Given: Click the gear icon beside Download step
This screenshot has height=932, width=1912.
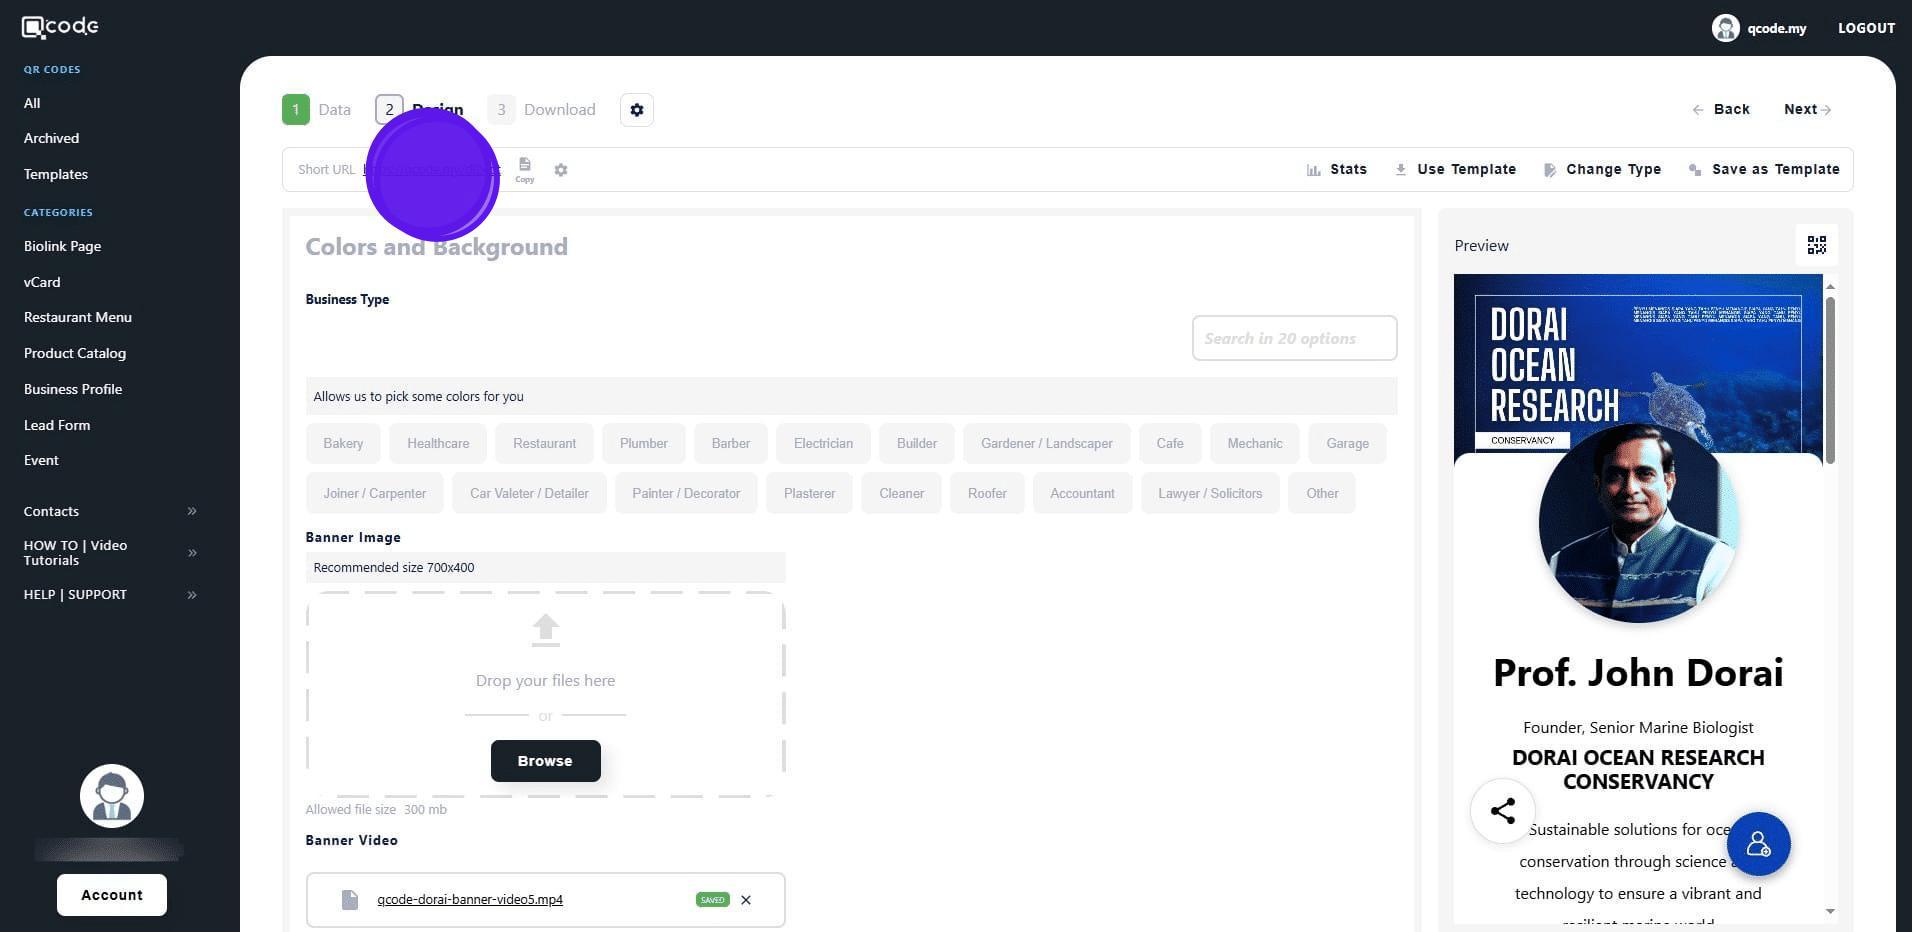Looking at the screenshot, I should pos(637,110).
